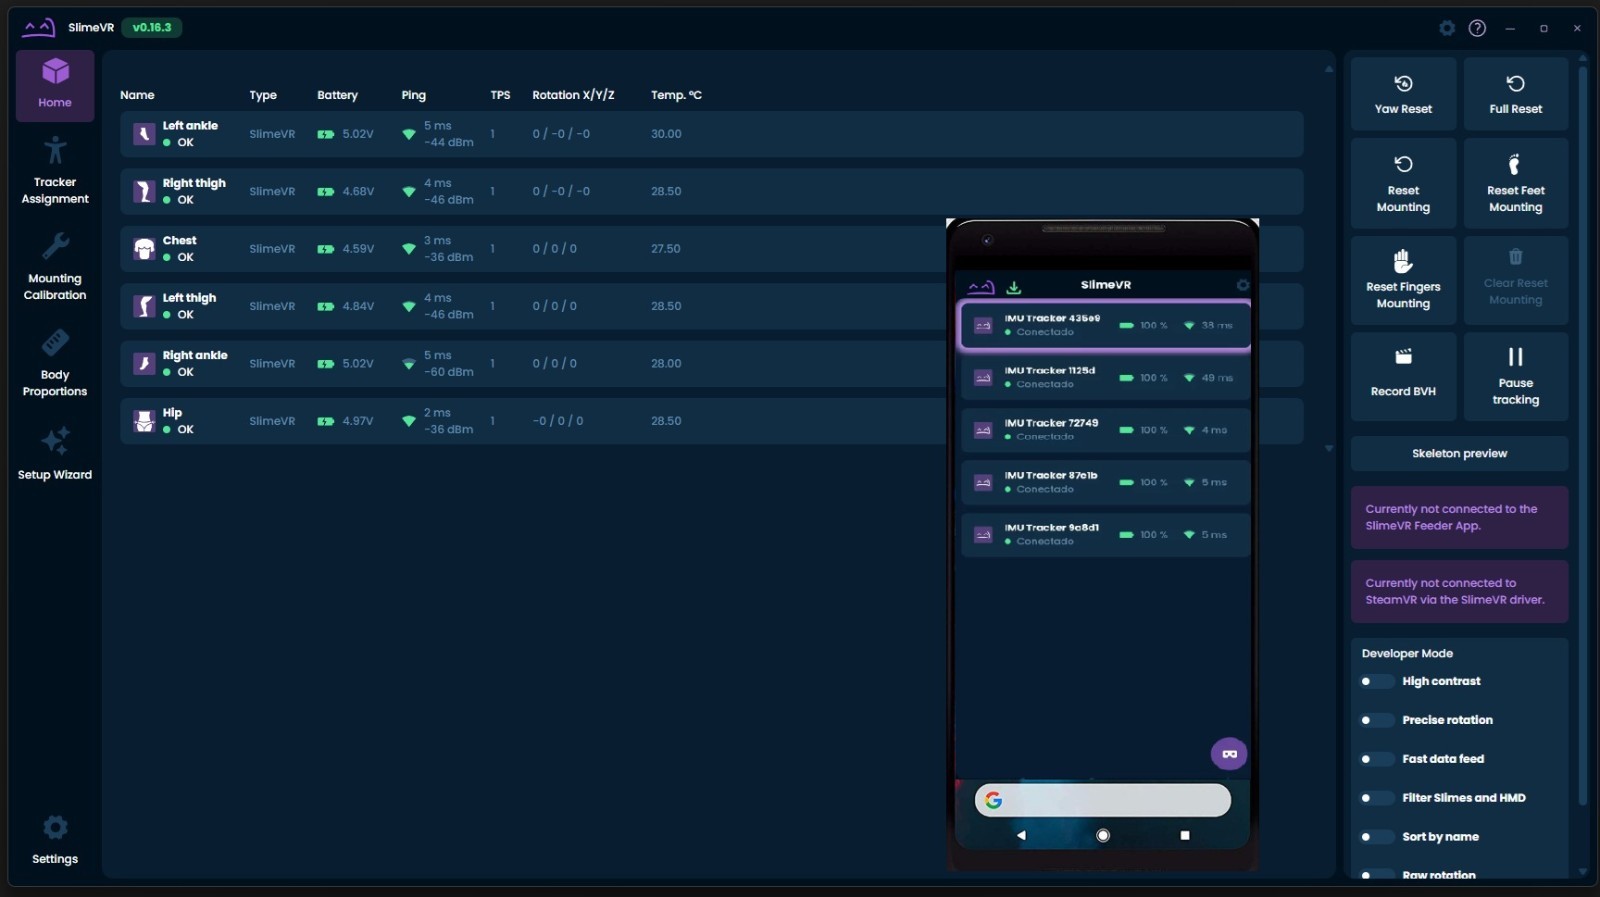Turn on Fast data feed

[1376, 760]
